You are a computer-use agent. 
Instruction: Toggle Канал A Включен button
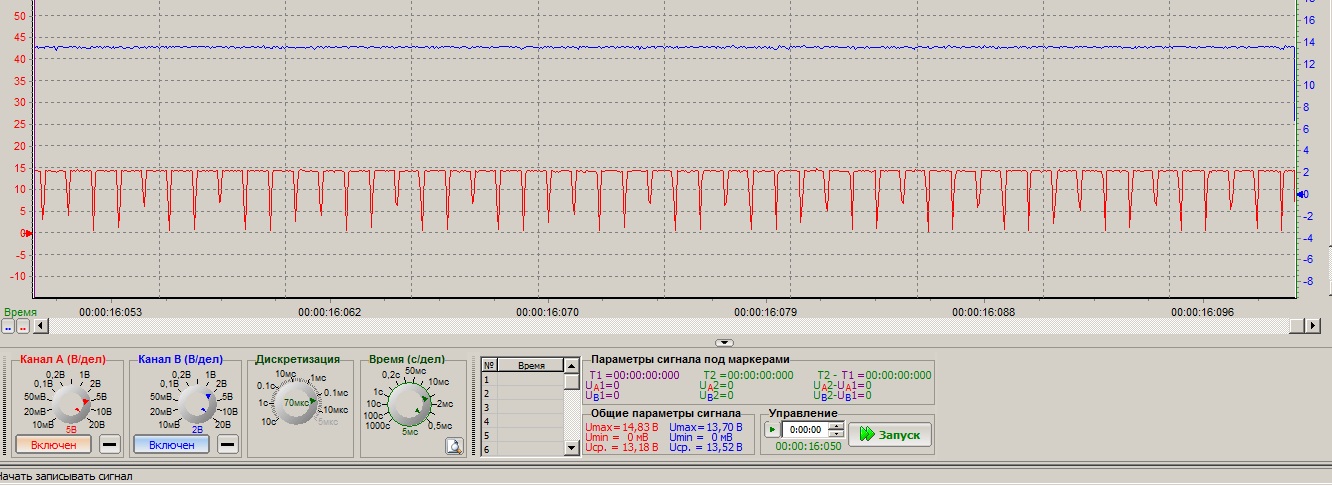coord(53,444)
